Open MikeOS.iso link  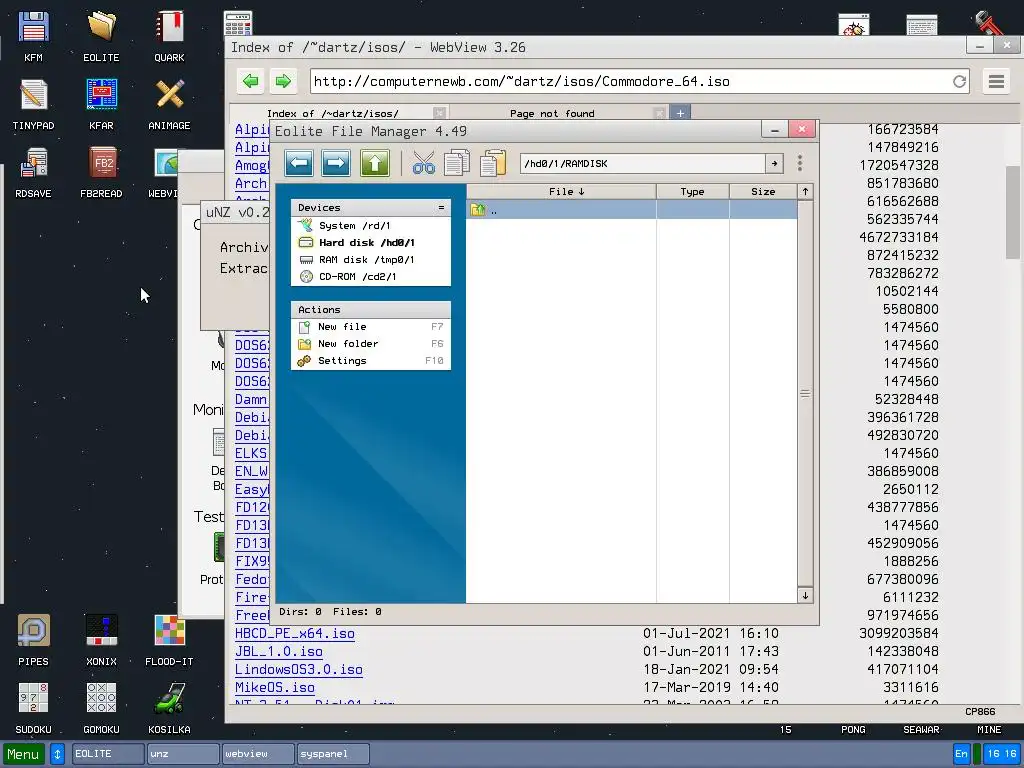click(x=275, y=687)
